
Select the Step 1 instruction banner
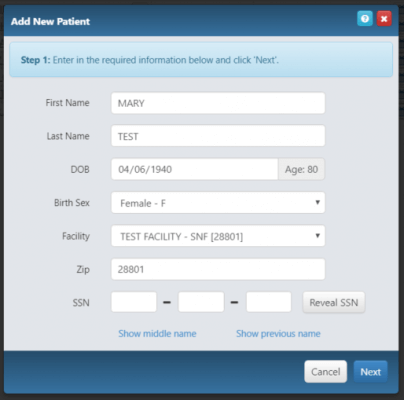click(201, 60)
